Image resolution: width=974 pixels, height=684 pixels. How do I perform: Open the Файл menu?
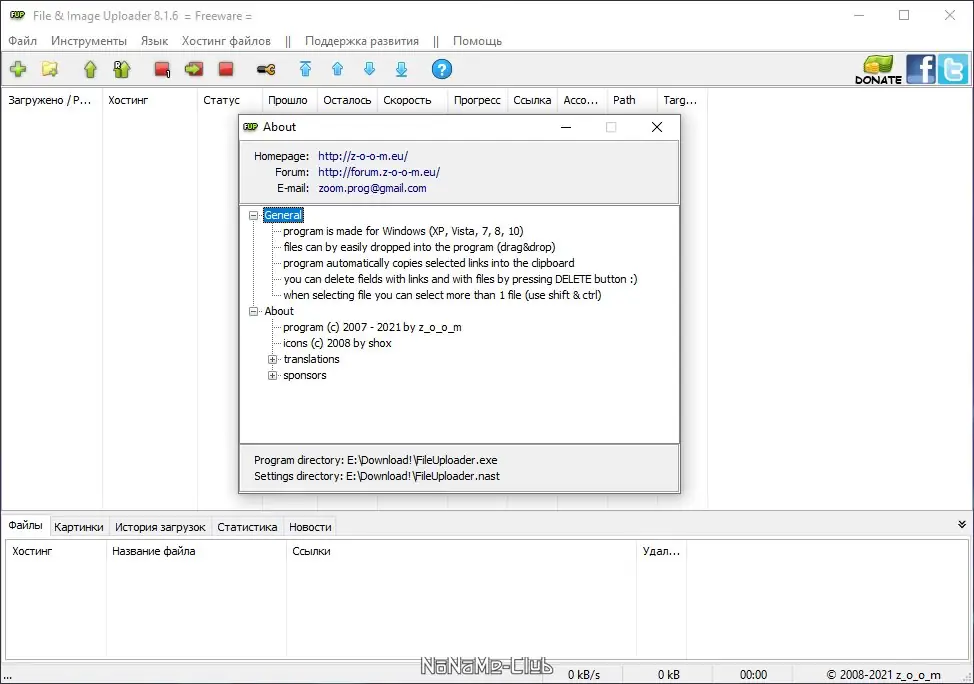[22, 41]
